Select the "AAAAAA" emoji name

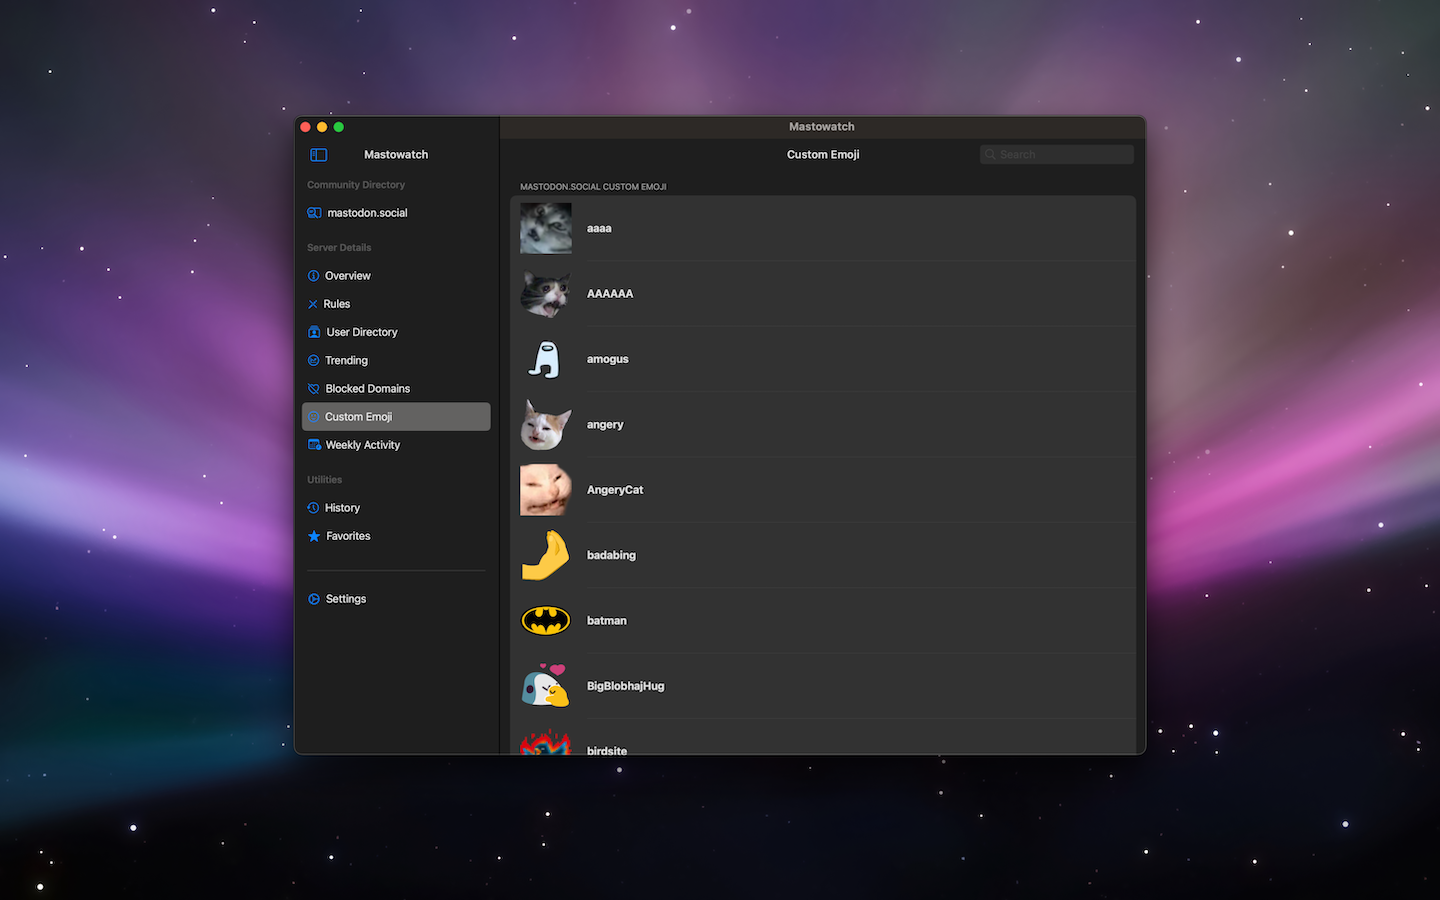click(x=610, y=294)
